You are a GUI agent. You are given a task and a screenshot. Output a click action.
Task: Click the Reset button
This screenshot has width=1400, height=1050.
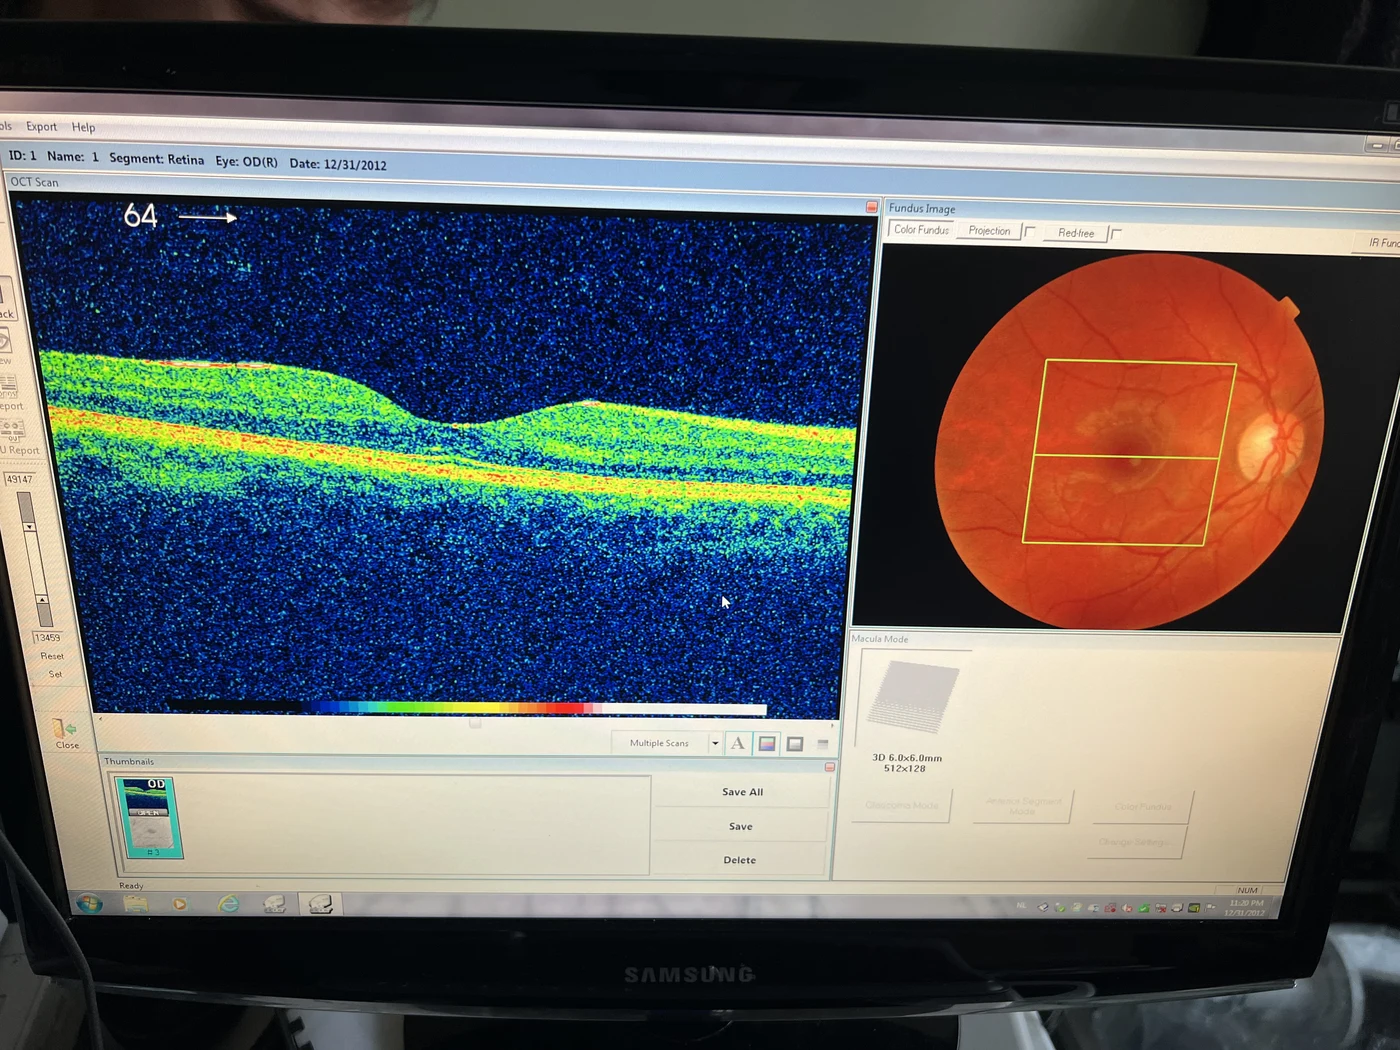(x=52, y=656)
